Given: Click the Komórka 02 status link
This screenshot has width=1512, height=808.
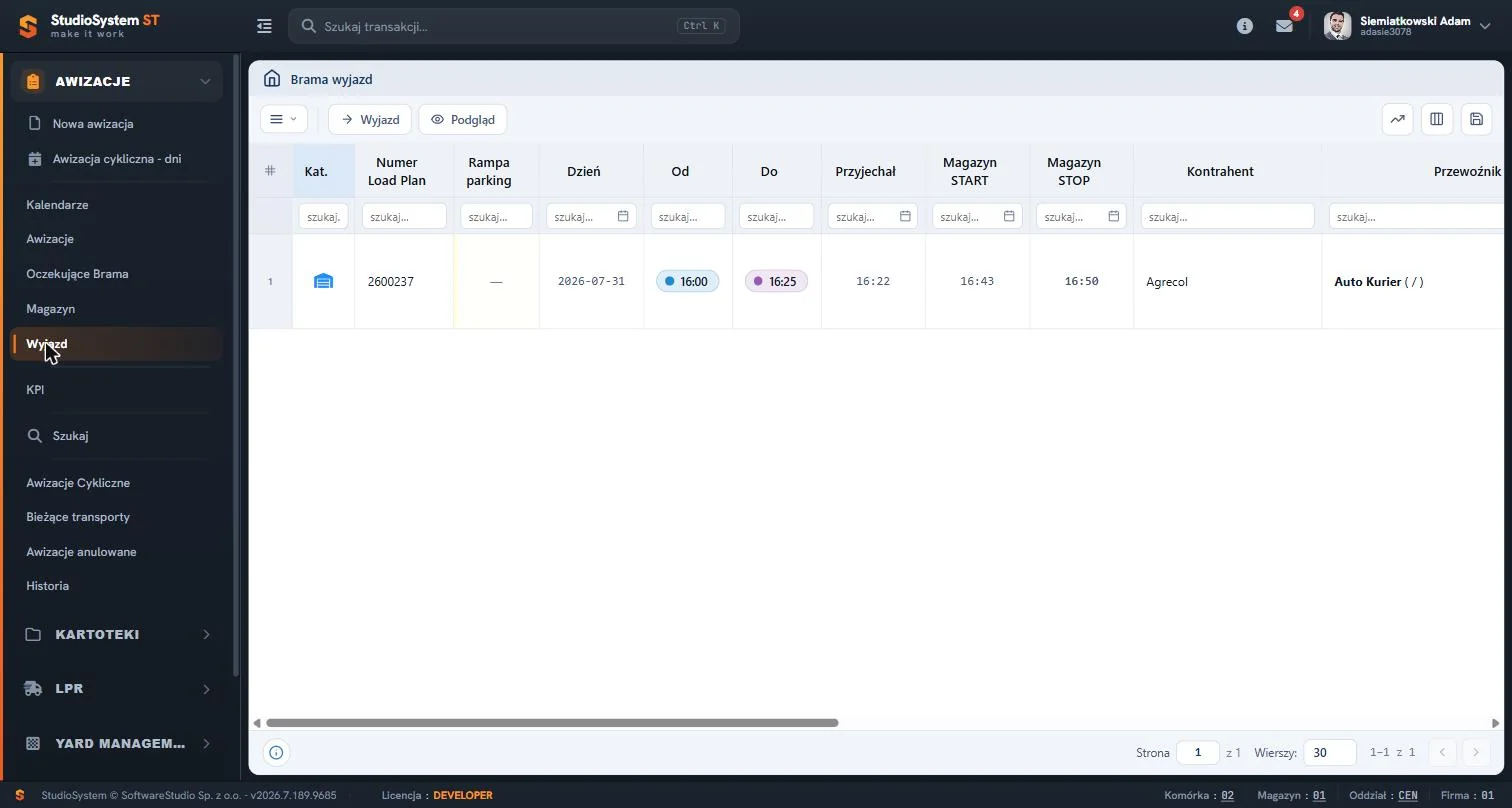Looking at the screenshot, I should 1228,796.
